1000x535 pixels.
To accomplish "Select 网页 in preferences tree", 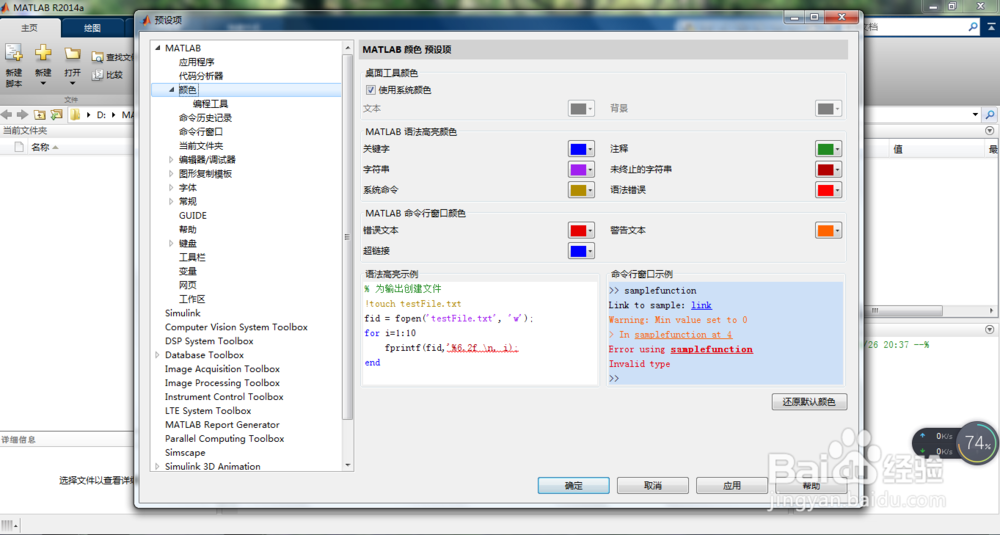I will pos(188,286).
